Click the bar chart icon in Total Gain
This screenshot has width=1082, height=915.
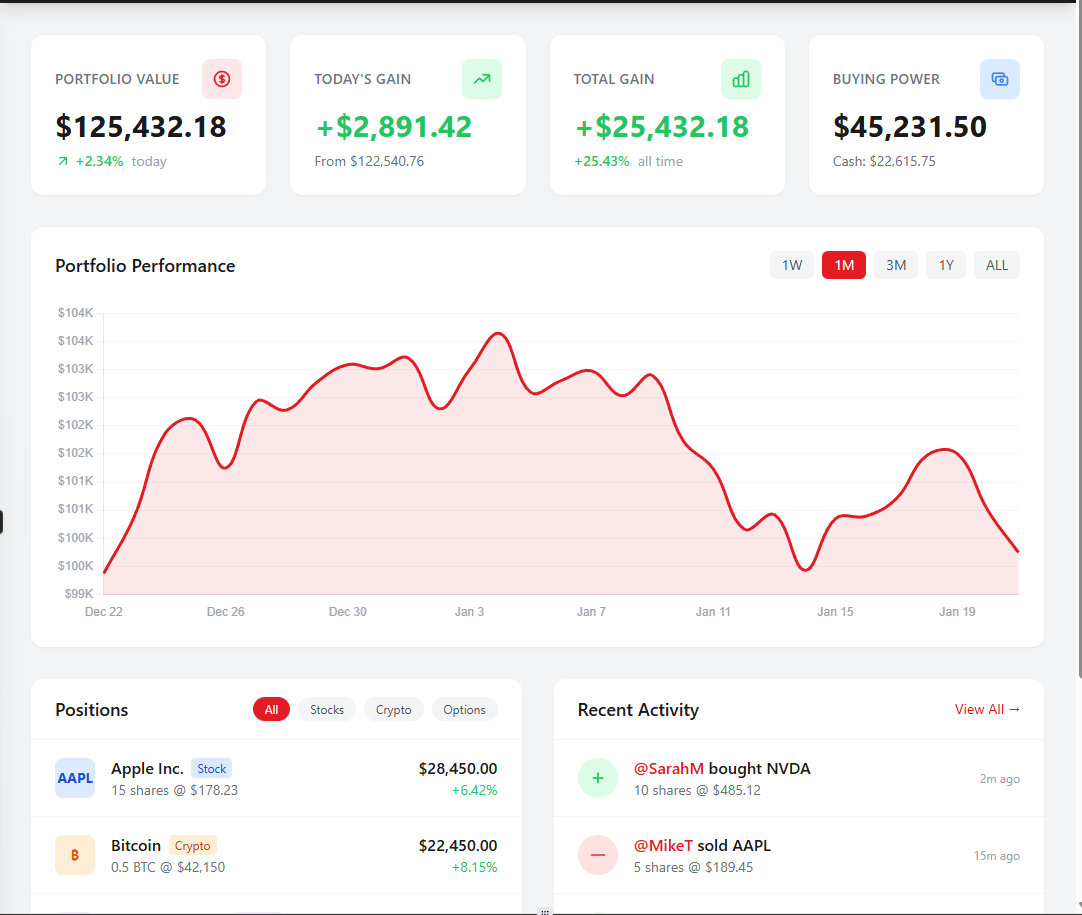pyautogui.click(x=740, y=79)
